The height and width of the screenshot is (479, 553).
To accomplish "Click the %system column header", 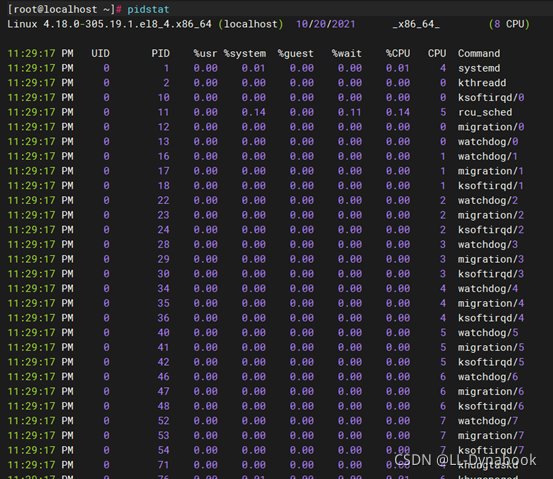I will click(x=245, y=53).
